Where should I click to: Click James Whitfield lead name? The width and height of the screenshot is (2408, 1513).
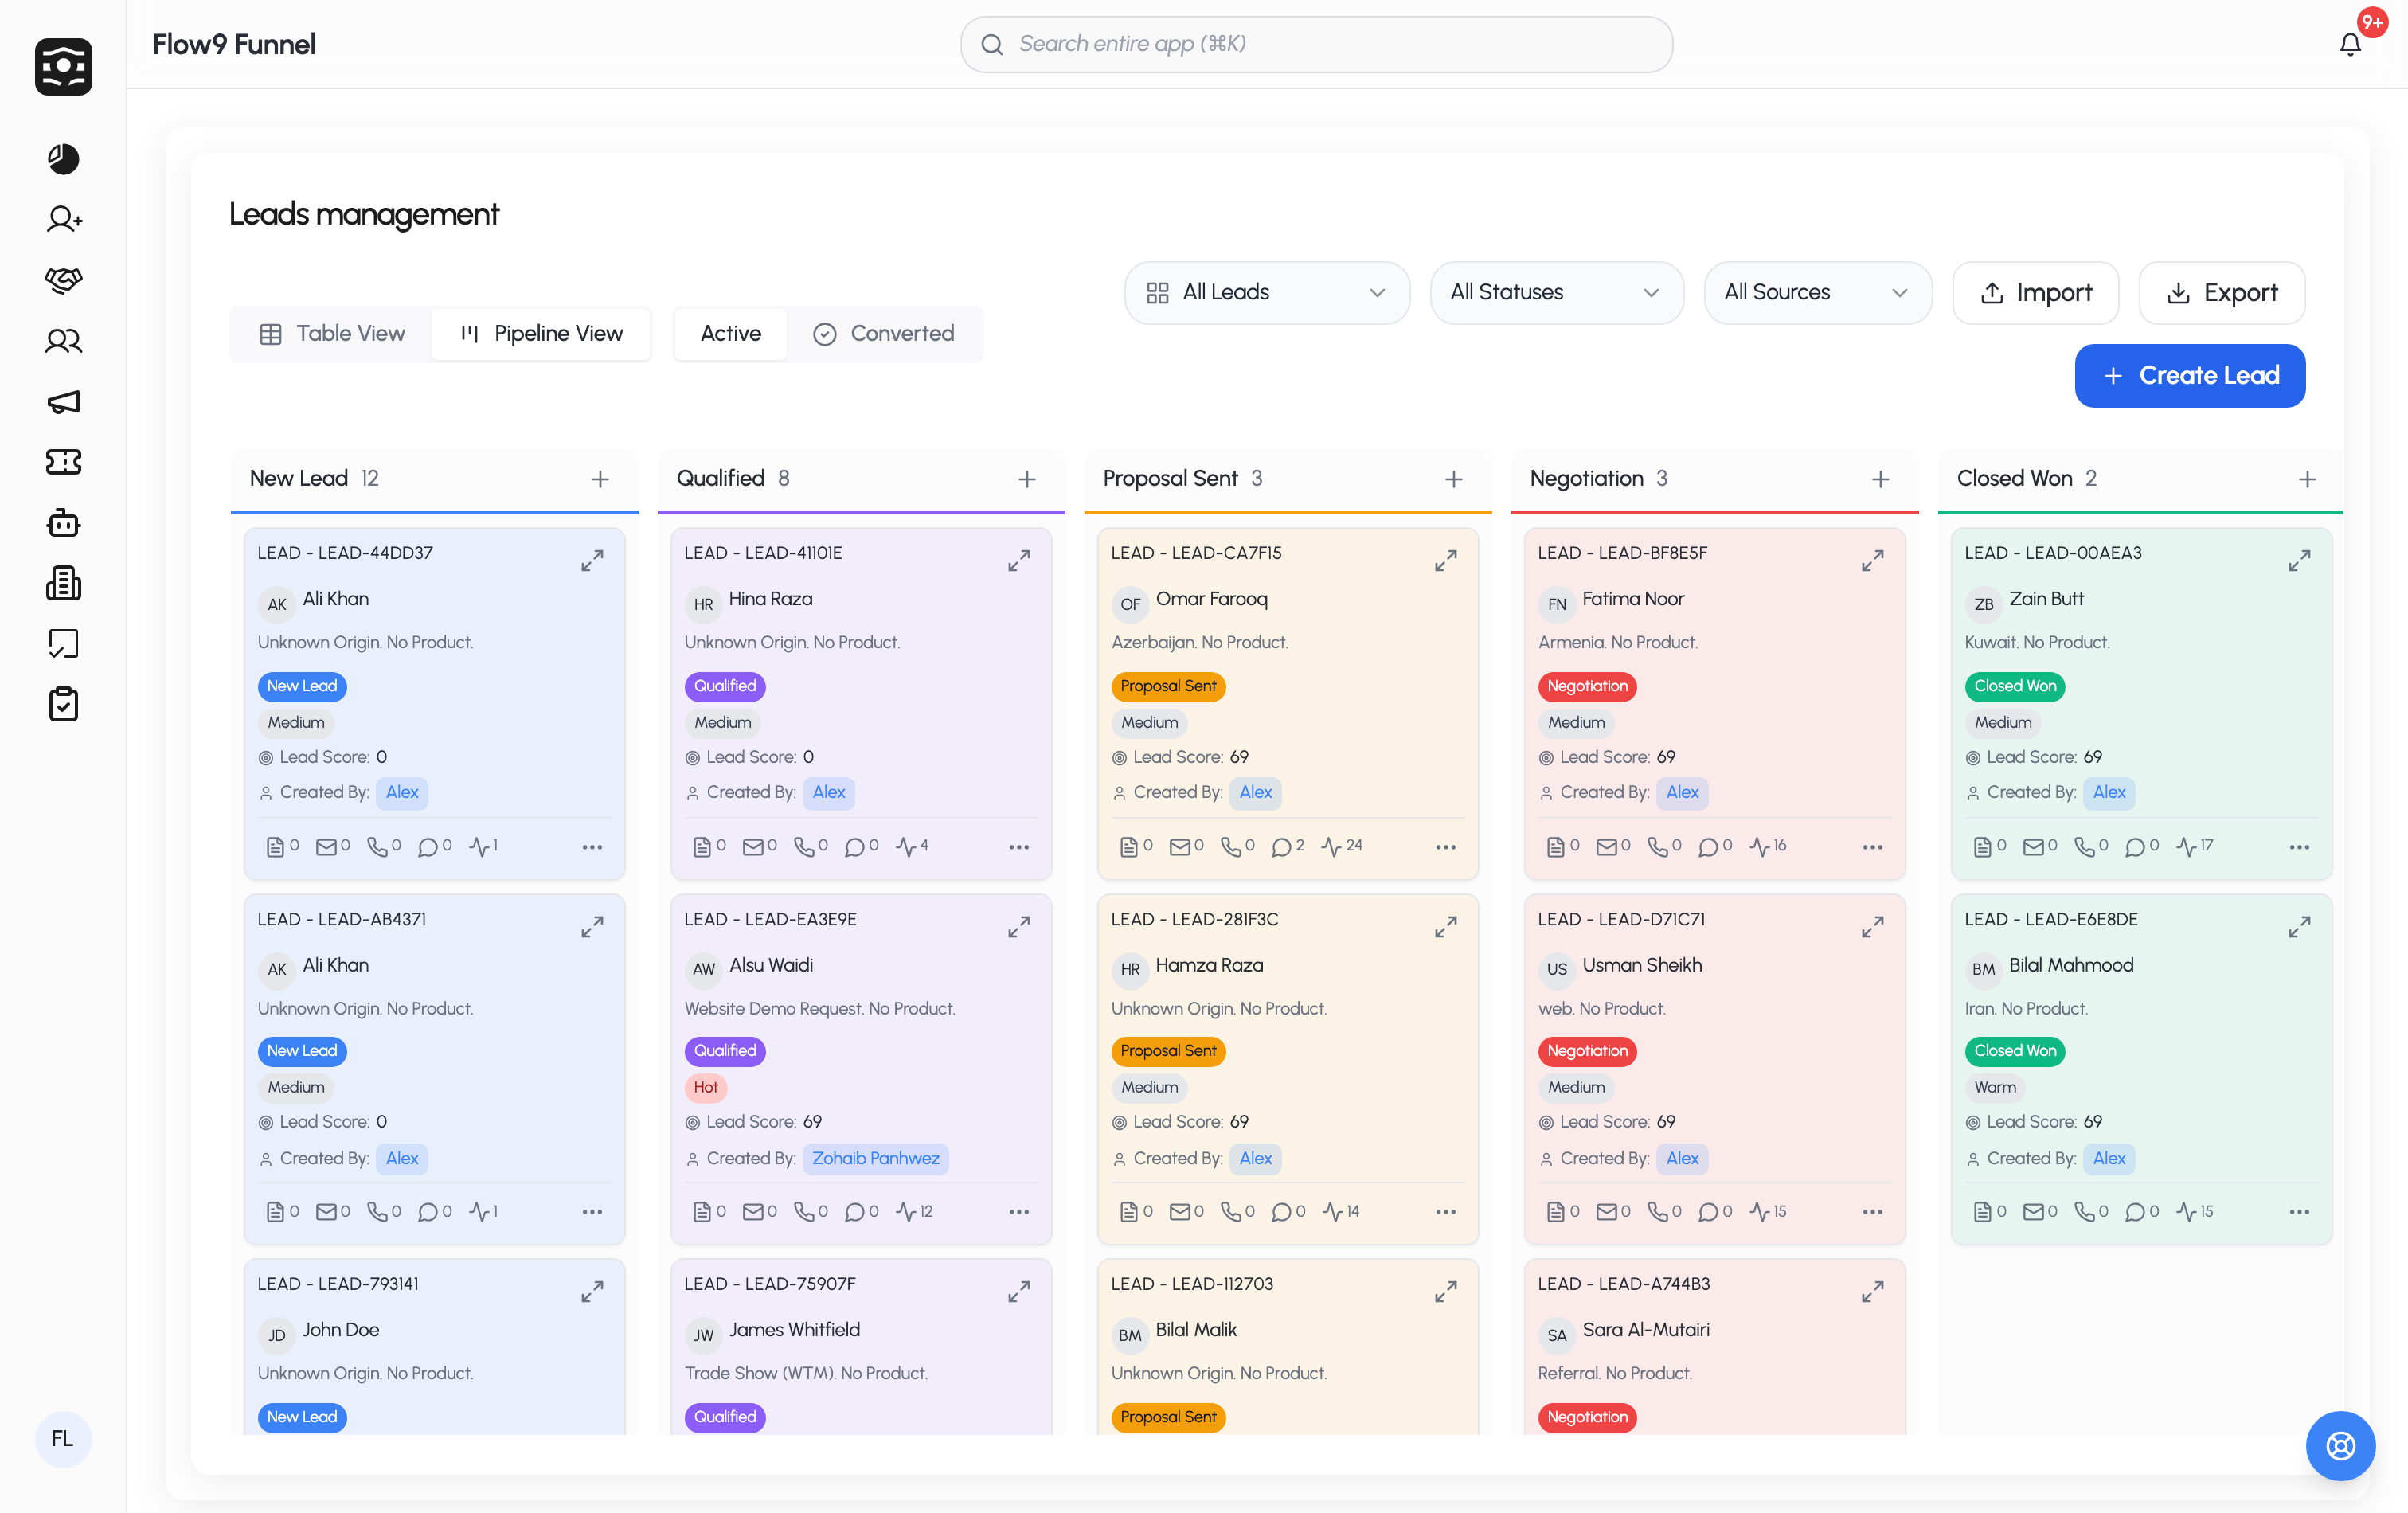[x=794, y=1330]
